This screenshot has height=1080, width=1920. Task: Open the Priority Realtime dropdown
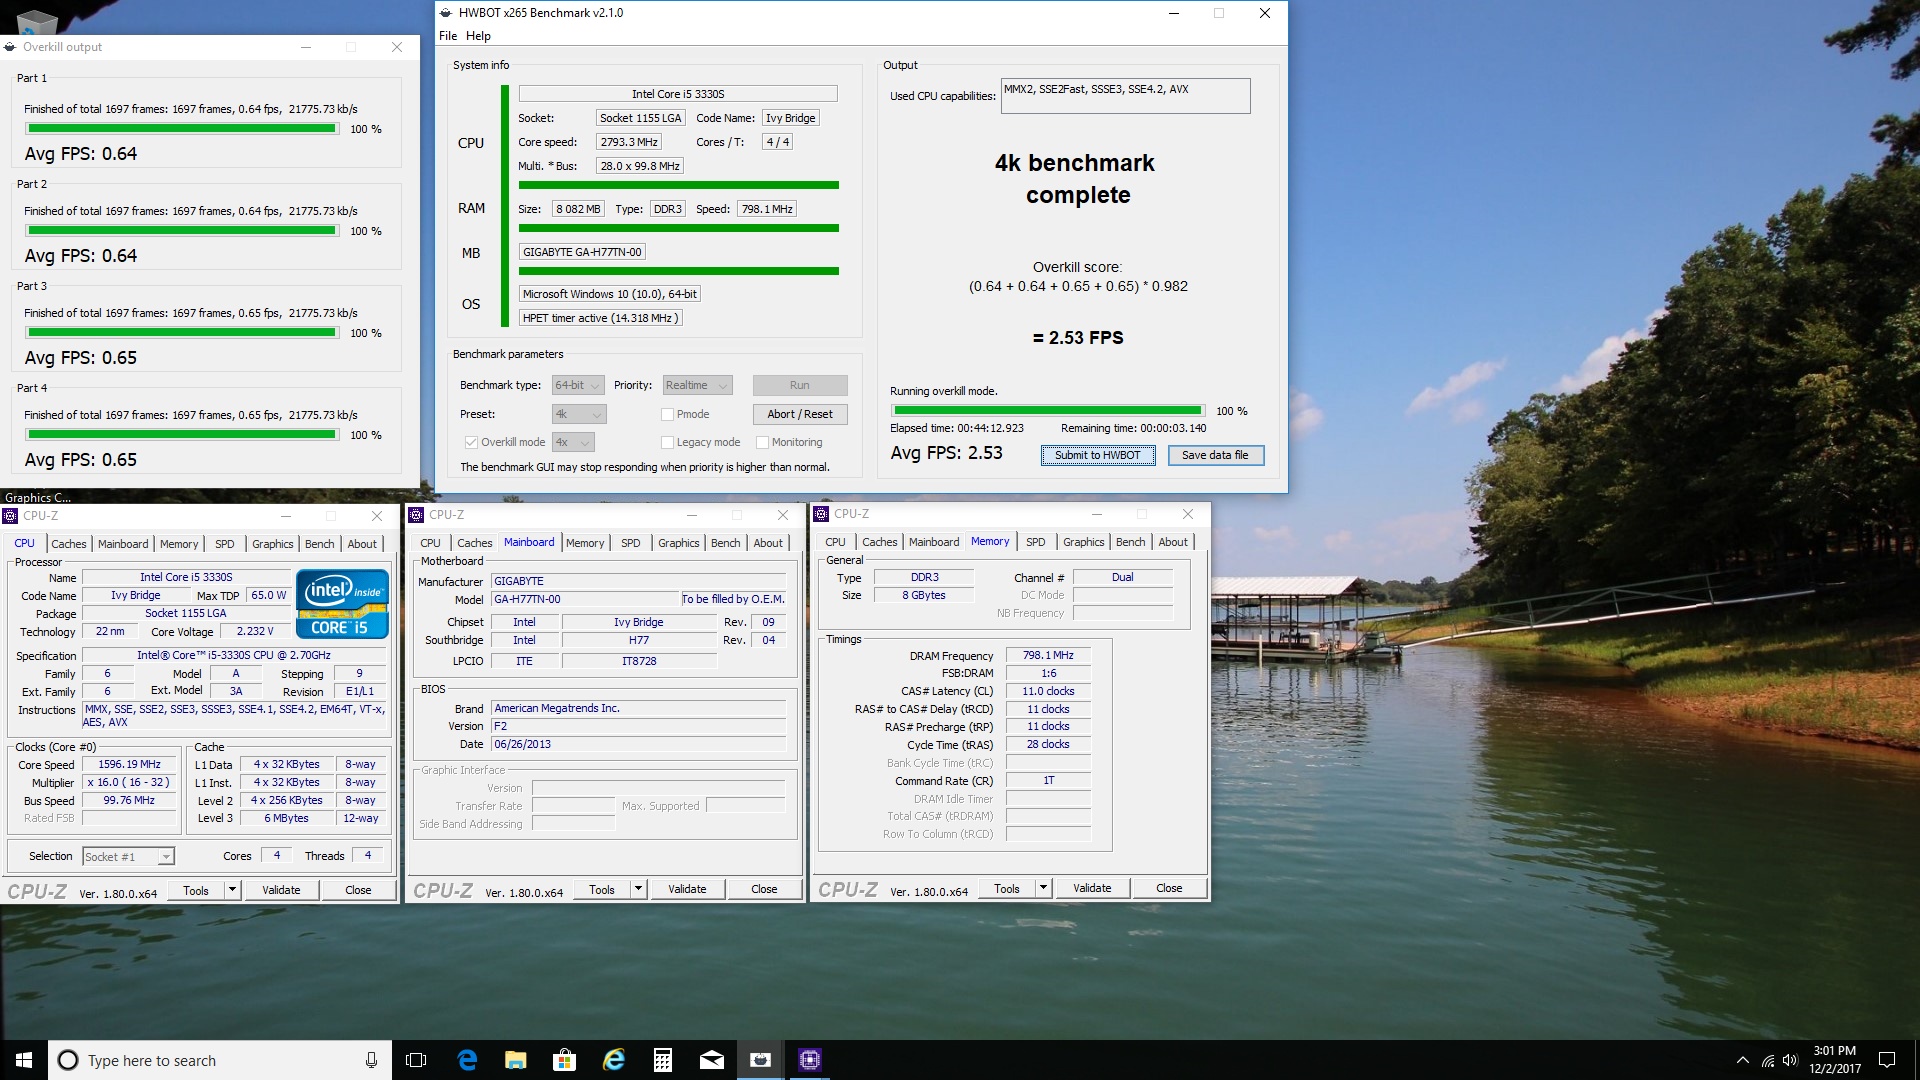[697, 385]
